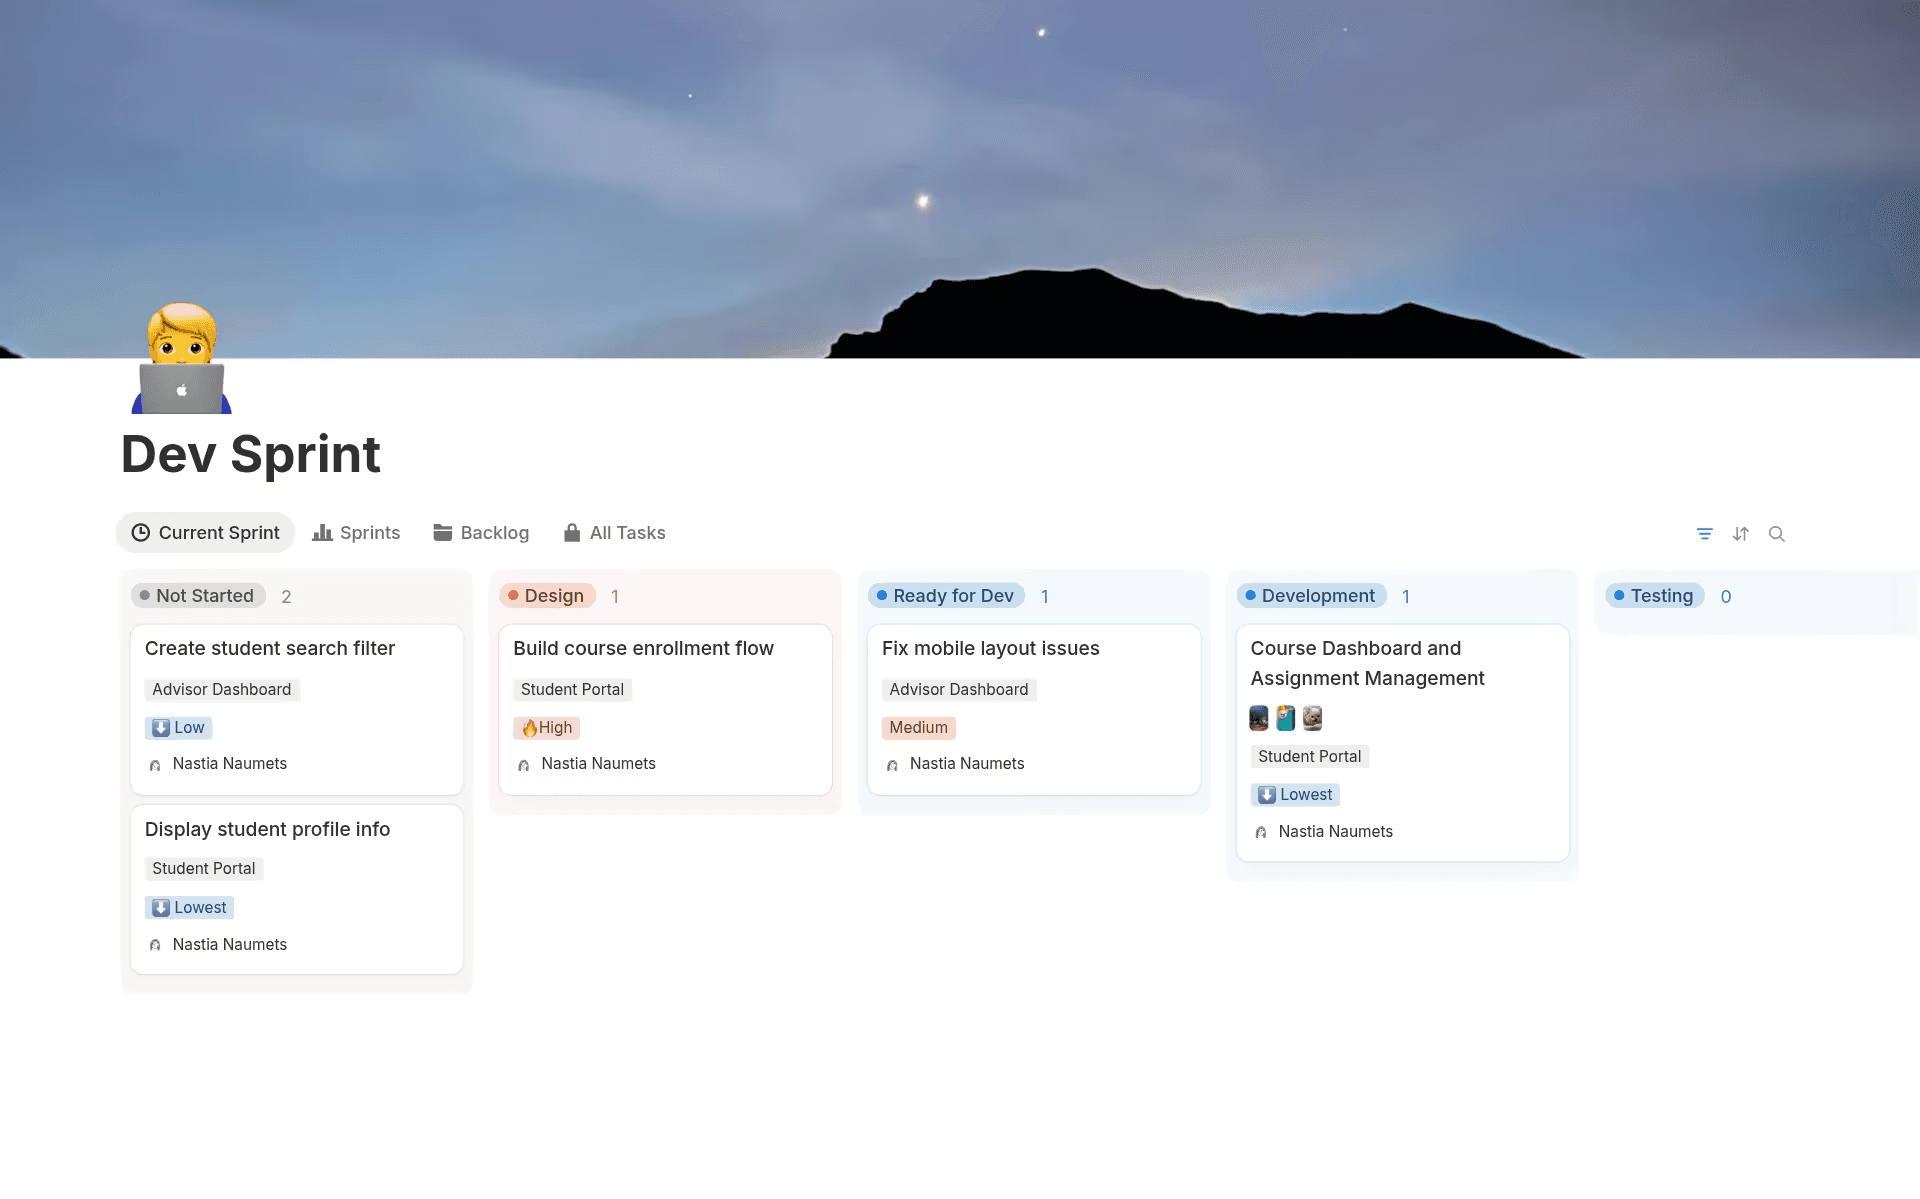Click the clock icon on Current Sprint tab
Screen dimensions: 1920x1199
click(141, 532)
